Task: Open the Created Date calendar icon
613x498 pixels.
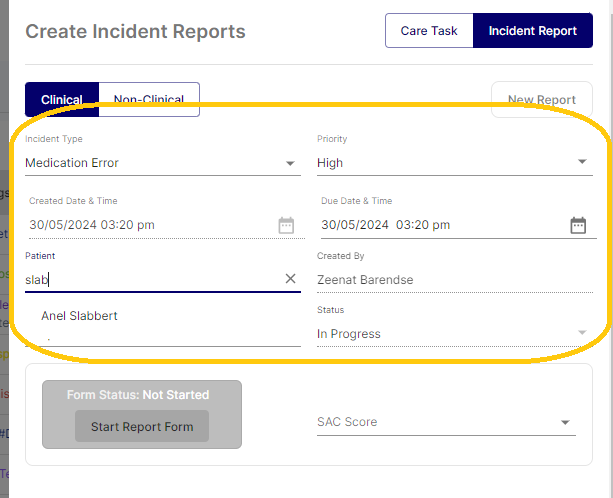Action: (x=286, y=225)
